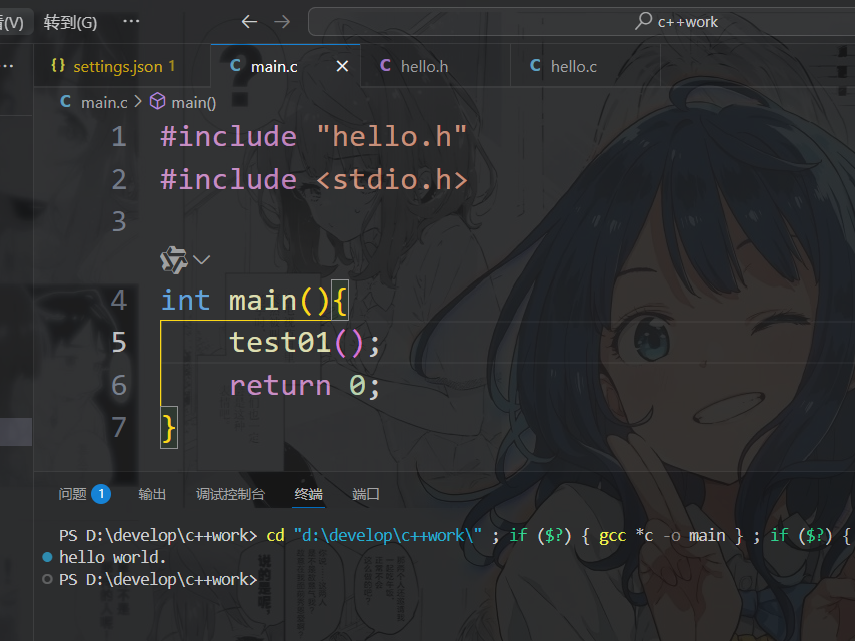Select the 终端 terminal tab
The width and height of the screenshot is (855, 641).
309,494
